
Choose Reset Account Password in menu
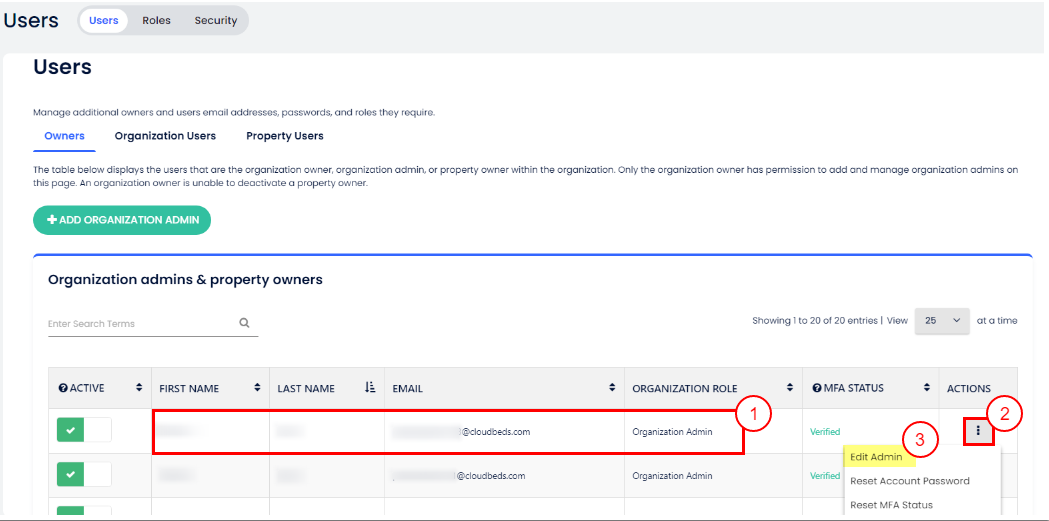click(x=909, y=481)
